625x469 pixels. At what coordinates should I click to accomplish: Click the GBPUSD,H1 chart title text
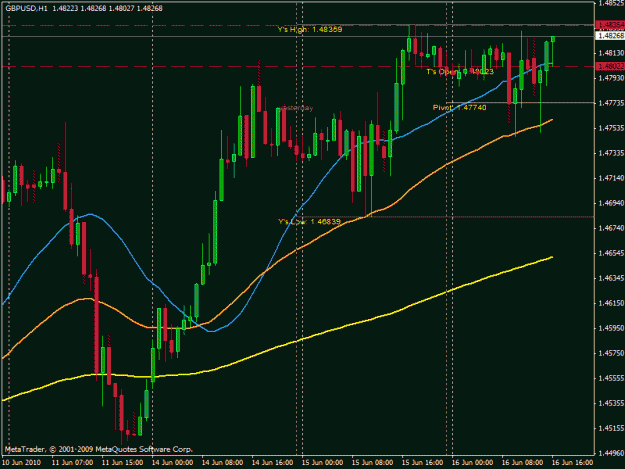click(26, 8)
